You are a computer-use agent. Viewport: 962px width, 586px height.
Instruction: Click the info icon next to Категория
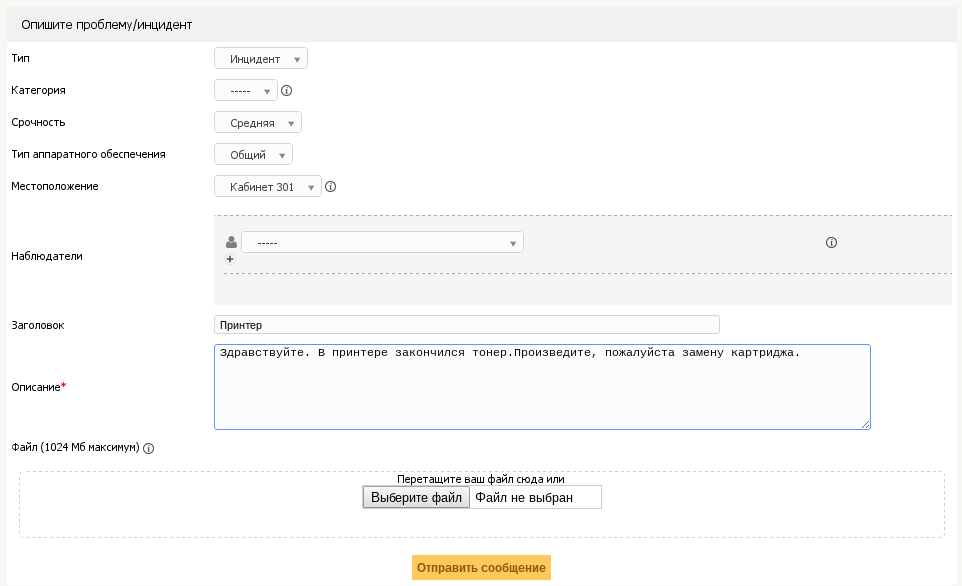coord(287,91)
